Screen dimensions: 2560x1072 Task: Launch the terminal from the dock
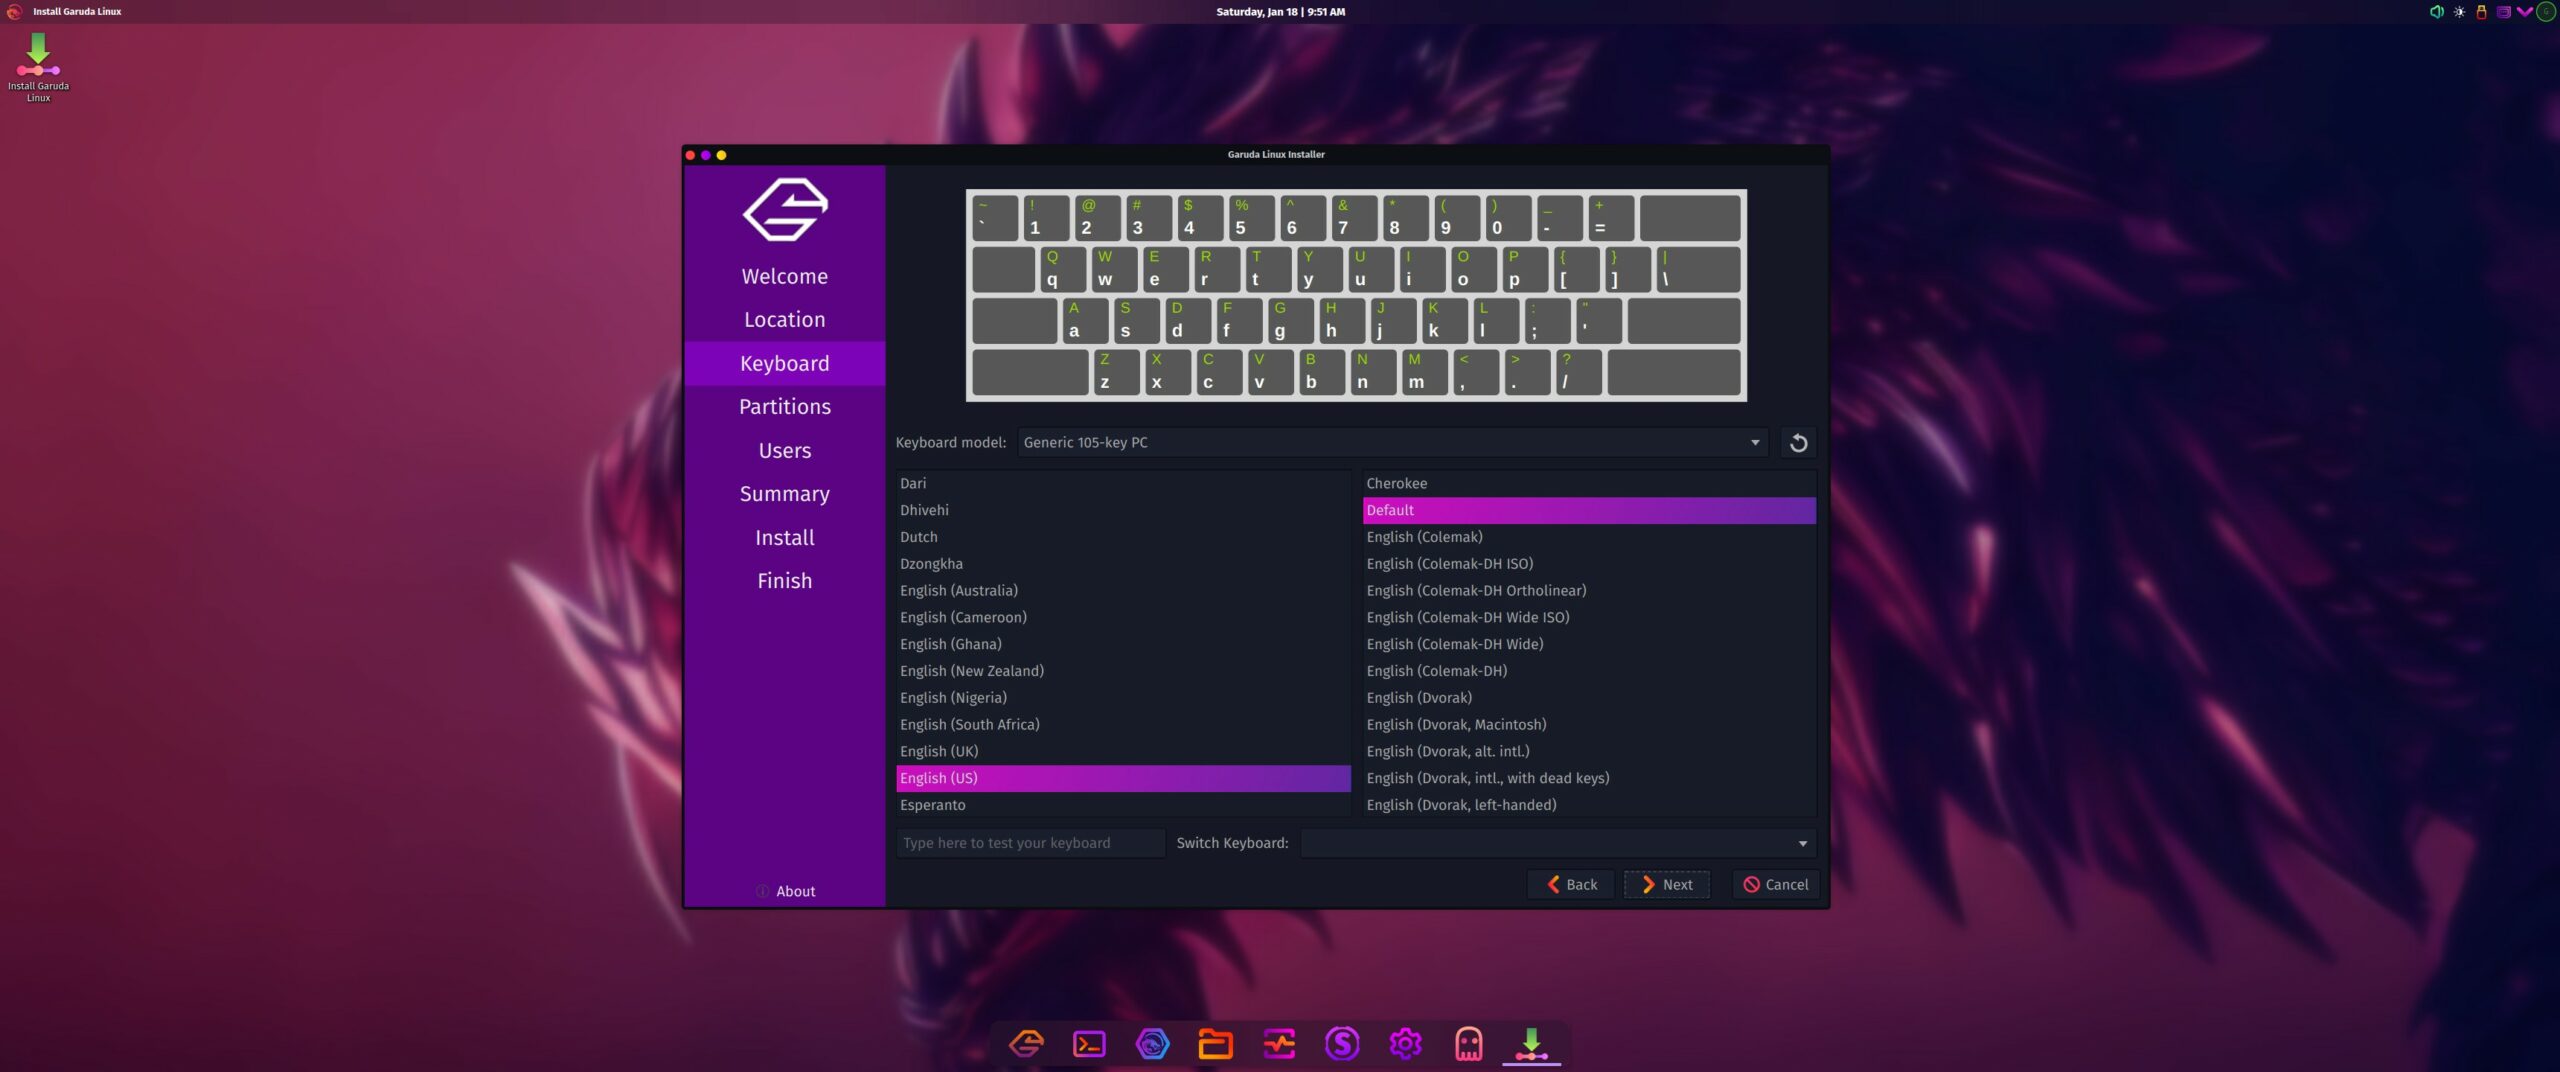1089,1044
